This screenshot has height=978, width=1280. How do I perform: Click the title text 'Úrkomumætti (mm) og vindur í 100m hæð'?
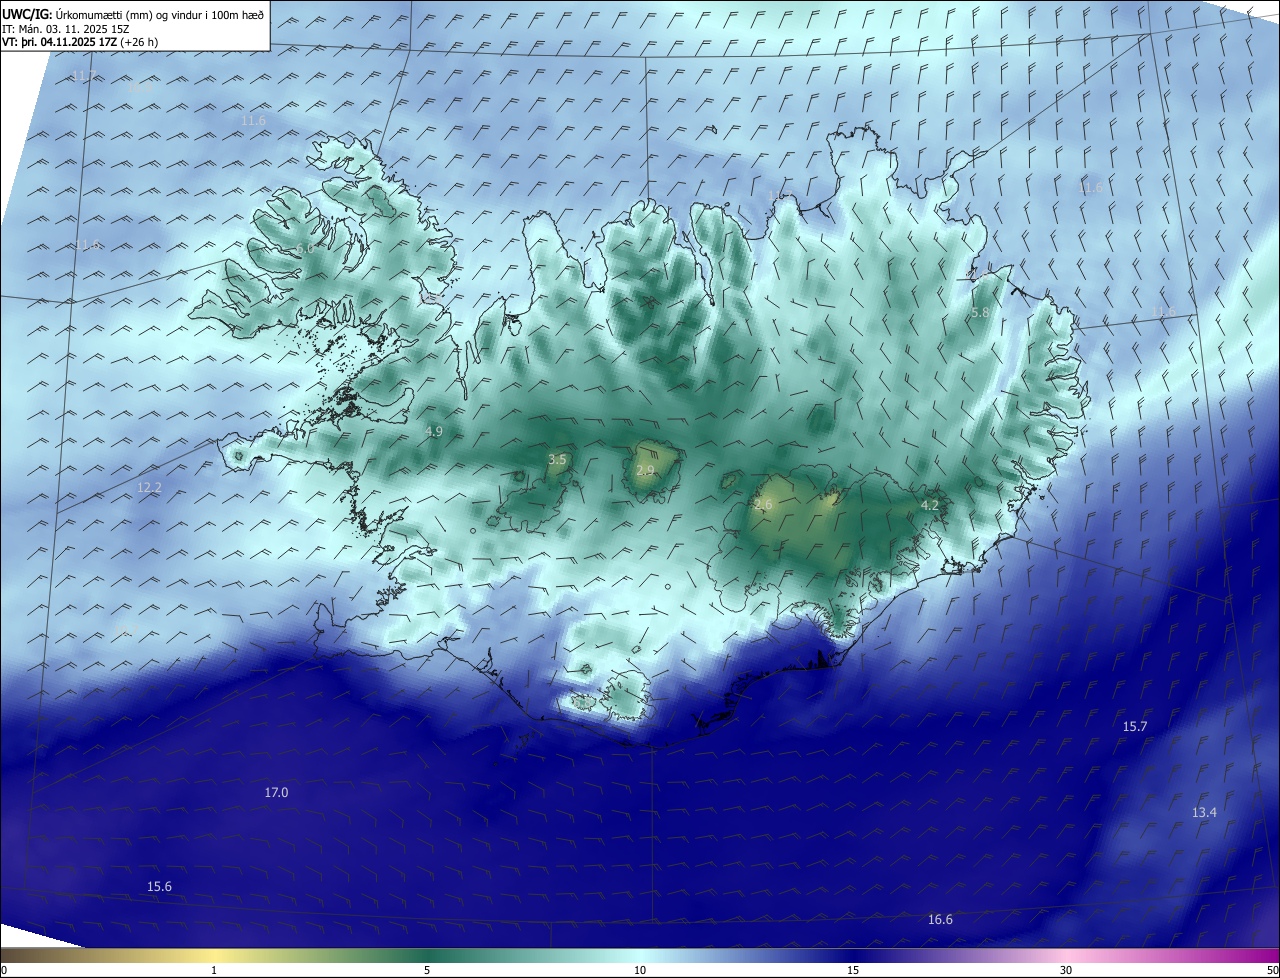(x=159, y=14)
